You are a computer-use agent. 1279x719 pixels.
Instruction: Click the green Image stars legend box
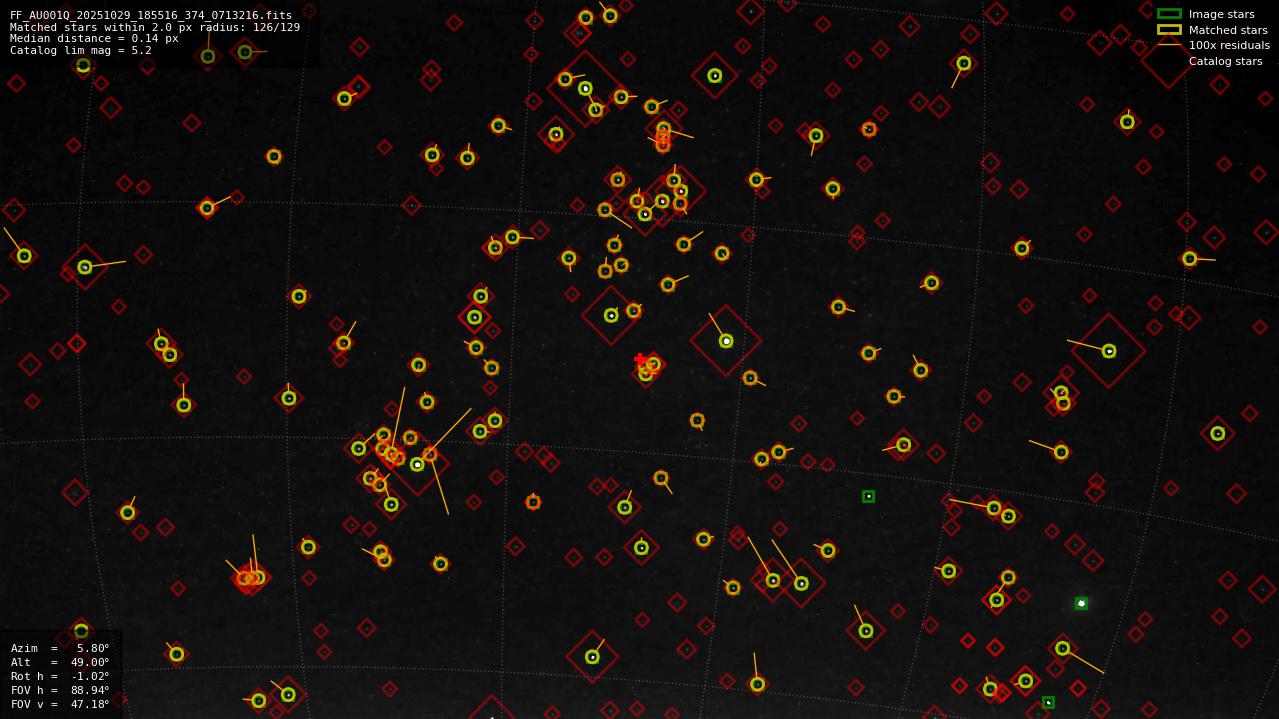(1169, 14)
